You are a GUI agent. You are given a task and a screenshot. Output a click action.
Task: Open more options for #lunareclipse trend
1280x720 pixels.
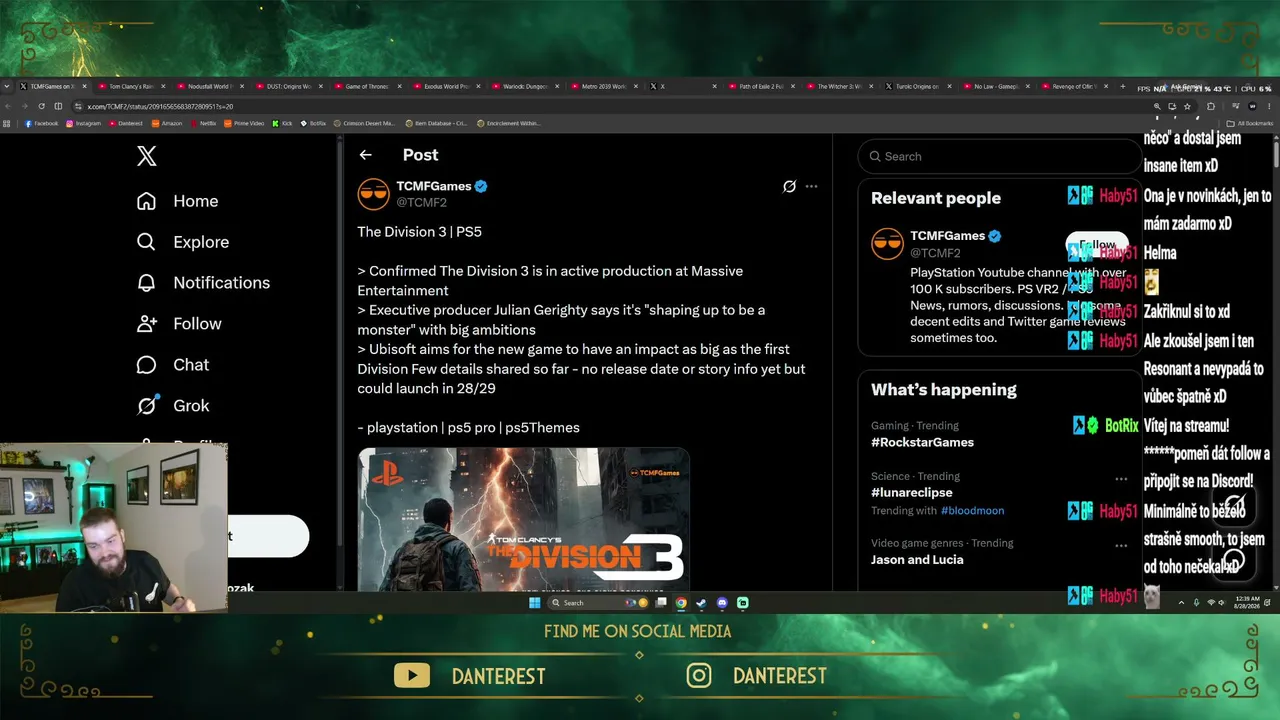(1121, 479)
